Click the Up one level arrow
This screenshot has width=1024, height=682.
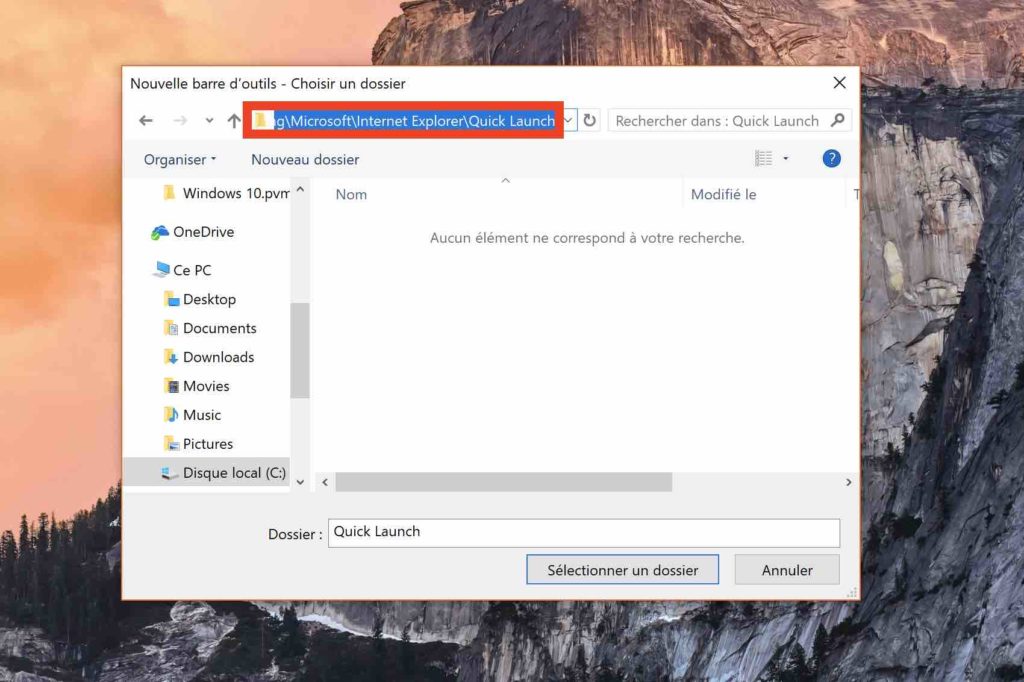point(234,121)
